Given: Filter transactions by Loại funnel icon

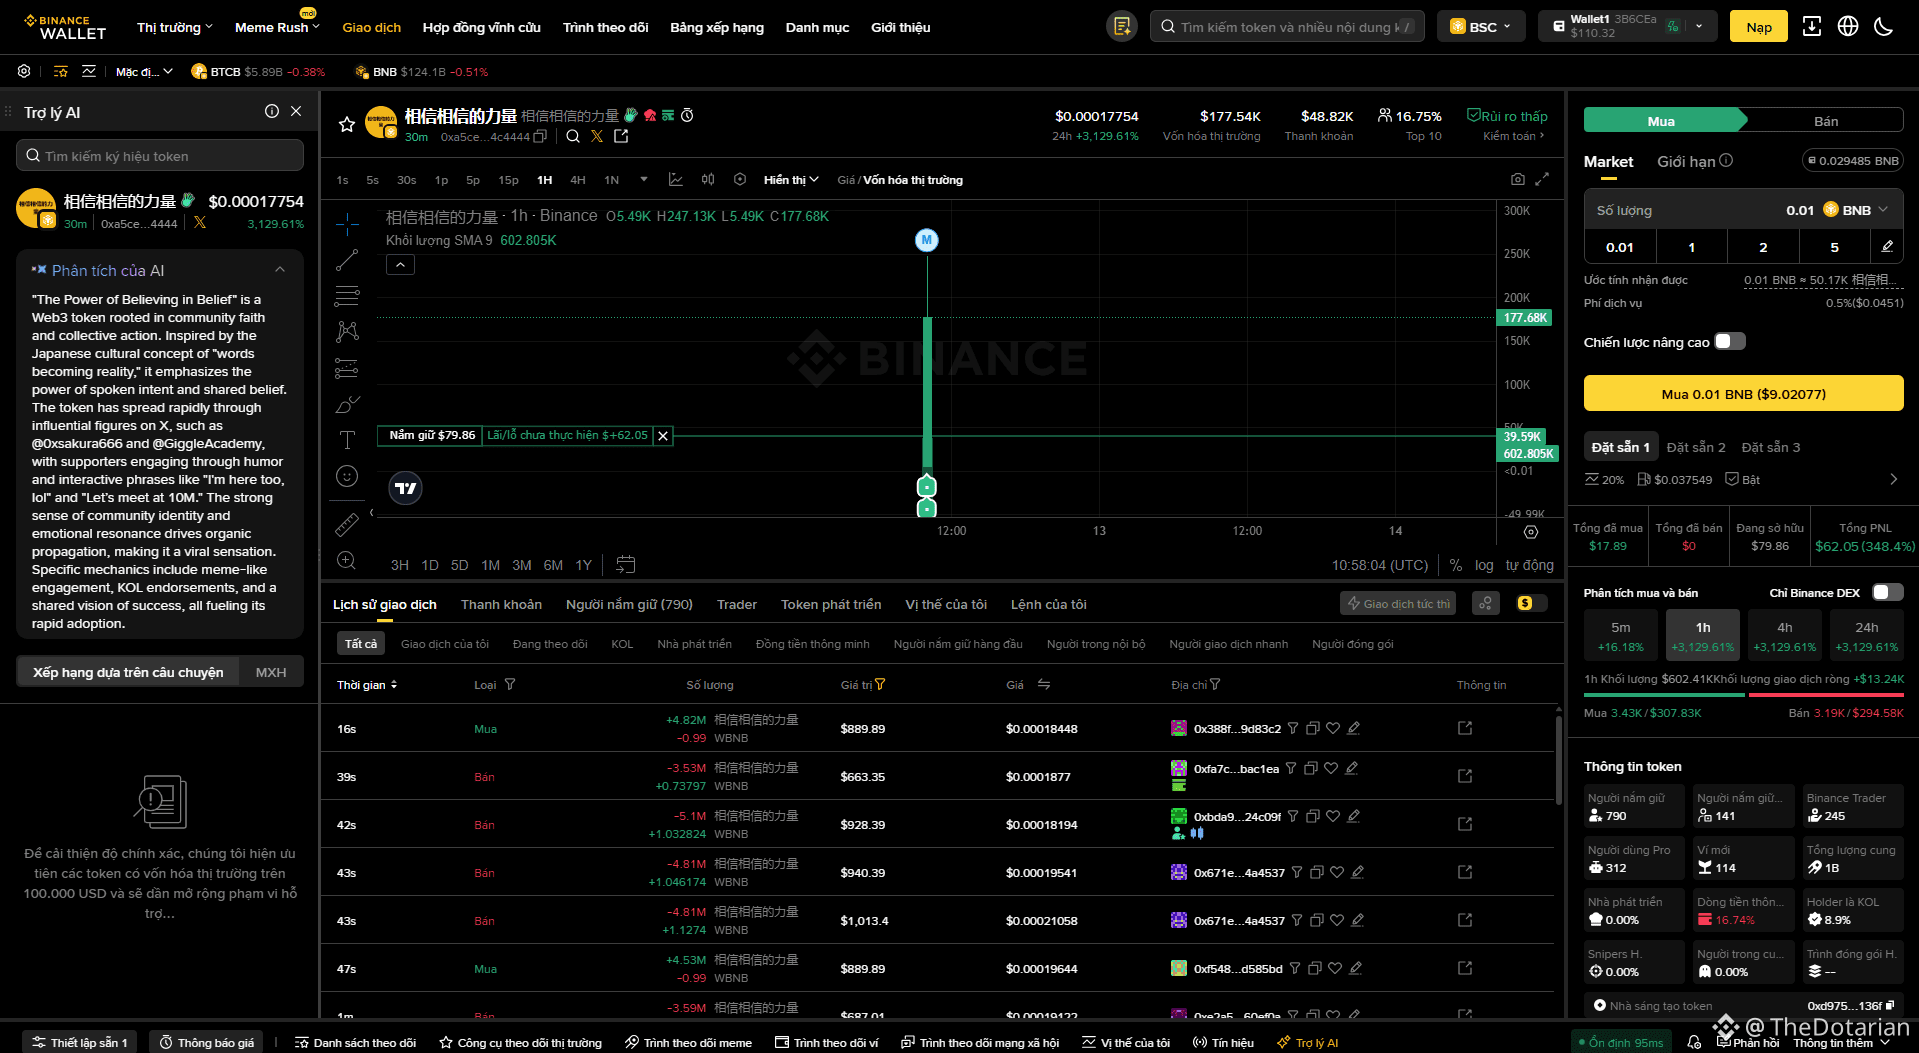Looking at the screenshot, I should [x=510, y=685].
